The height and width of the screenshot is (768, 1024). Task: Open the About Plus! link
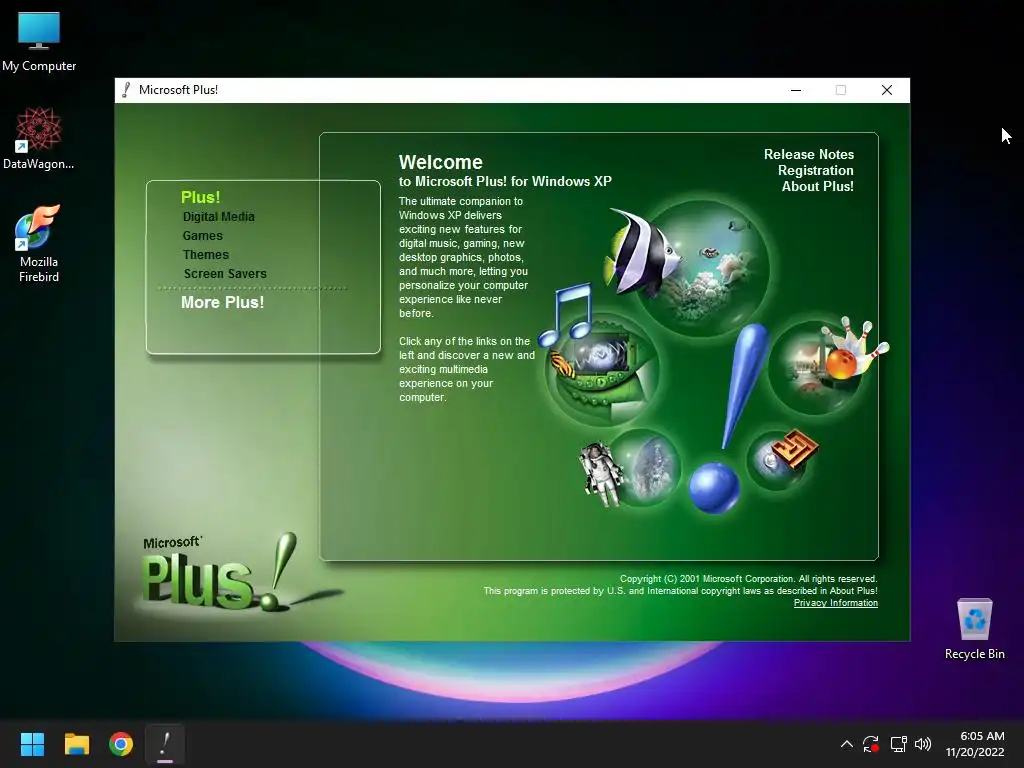tap(818, 186)
